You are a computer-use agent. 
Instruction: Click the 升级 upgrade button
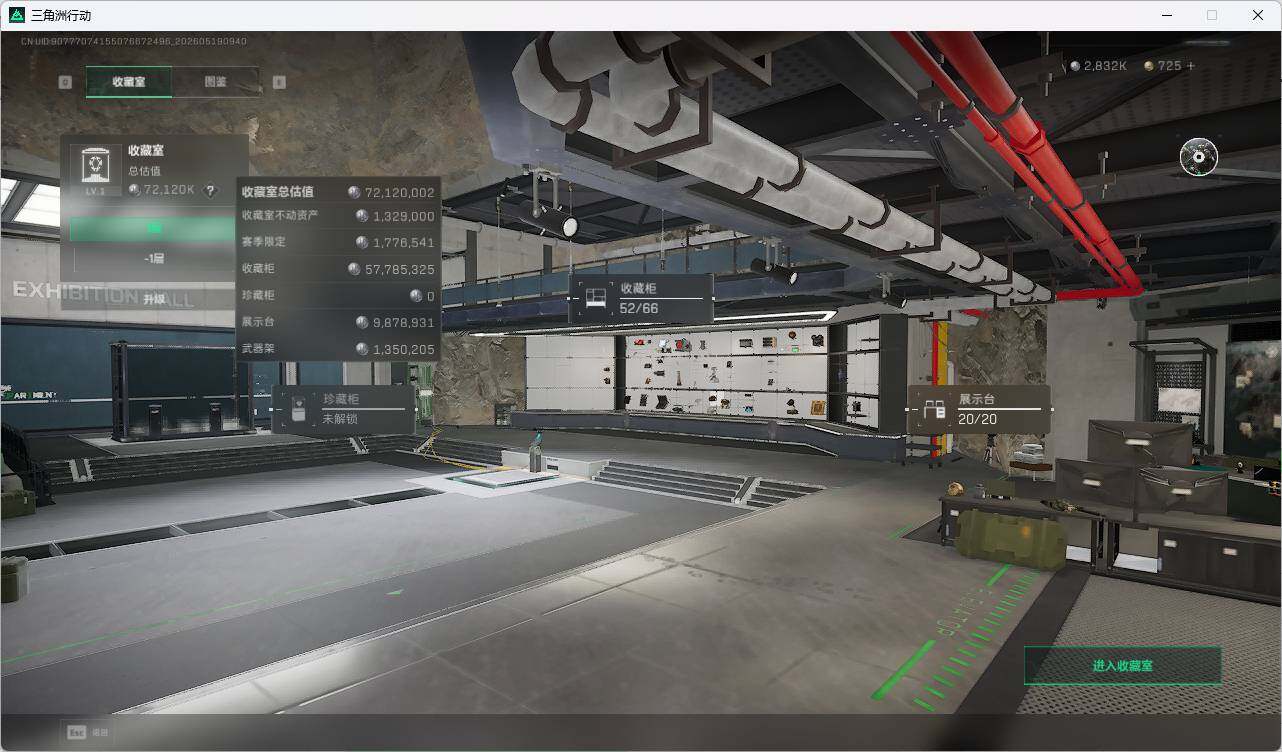click(x=153, y=298)
